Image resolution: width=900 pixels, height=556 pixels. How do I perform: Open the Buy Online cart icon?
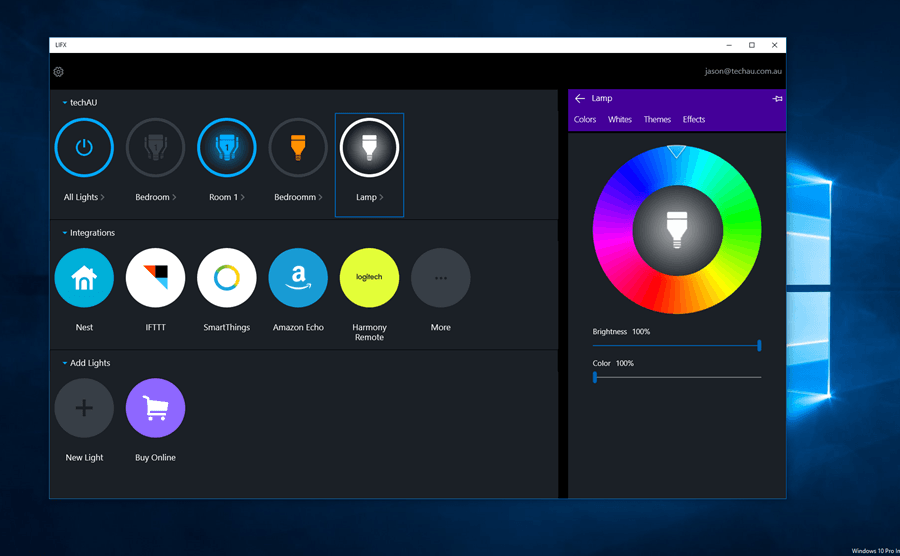click(156, 408)
